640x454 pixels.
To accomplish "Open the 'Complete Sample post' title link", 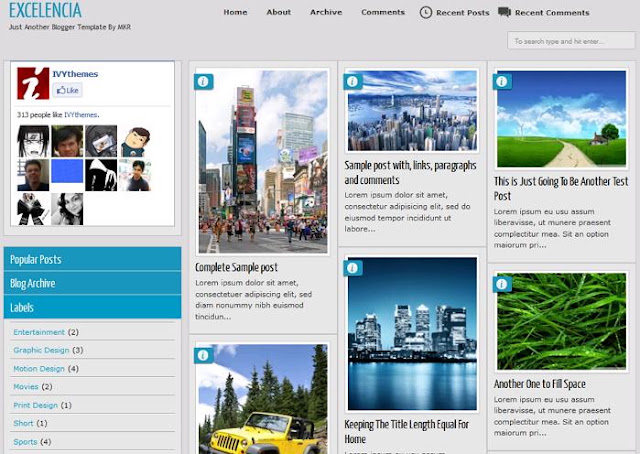I will coord(236,267).
